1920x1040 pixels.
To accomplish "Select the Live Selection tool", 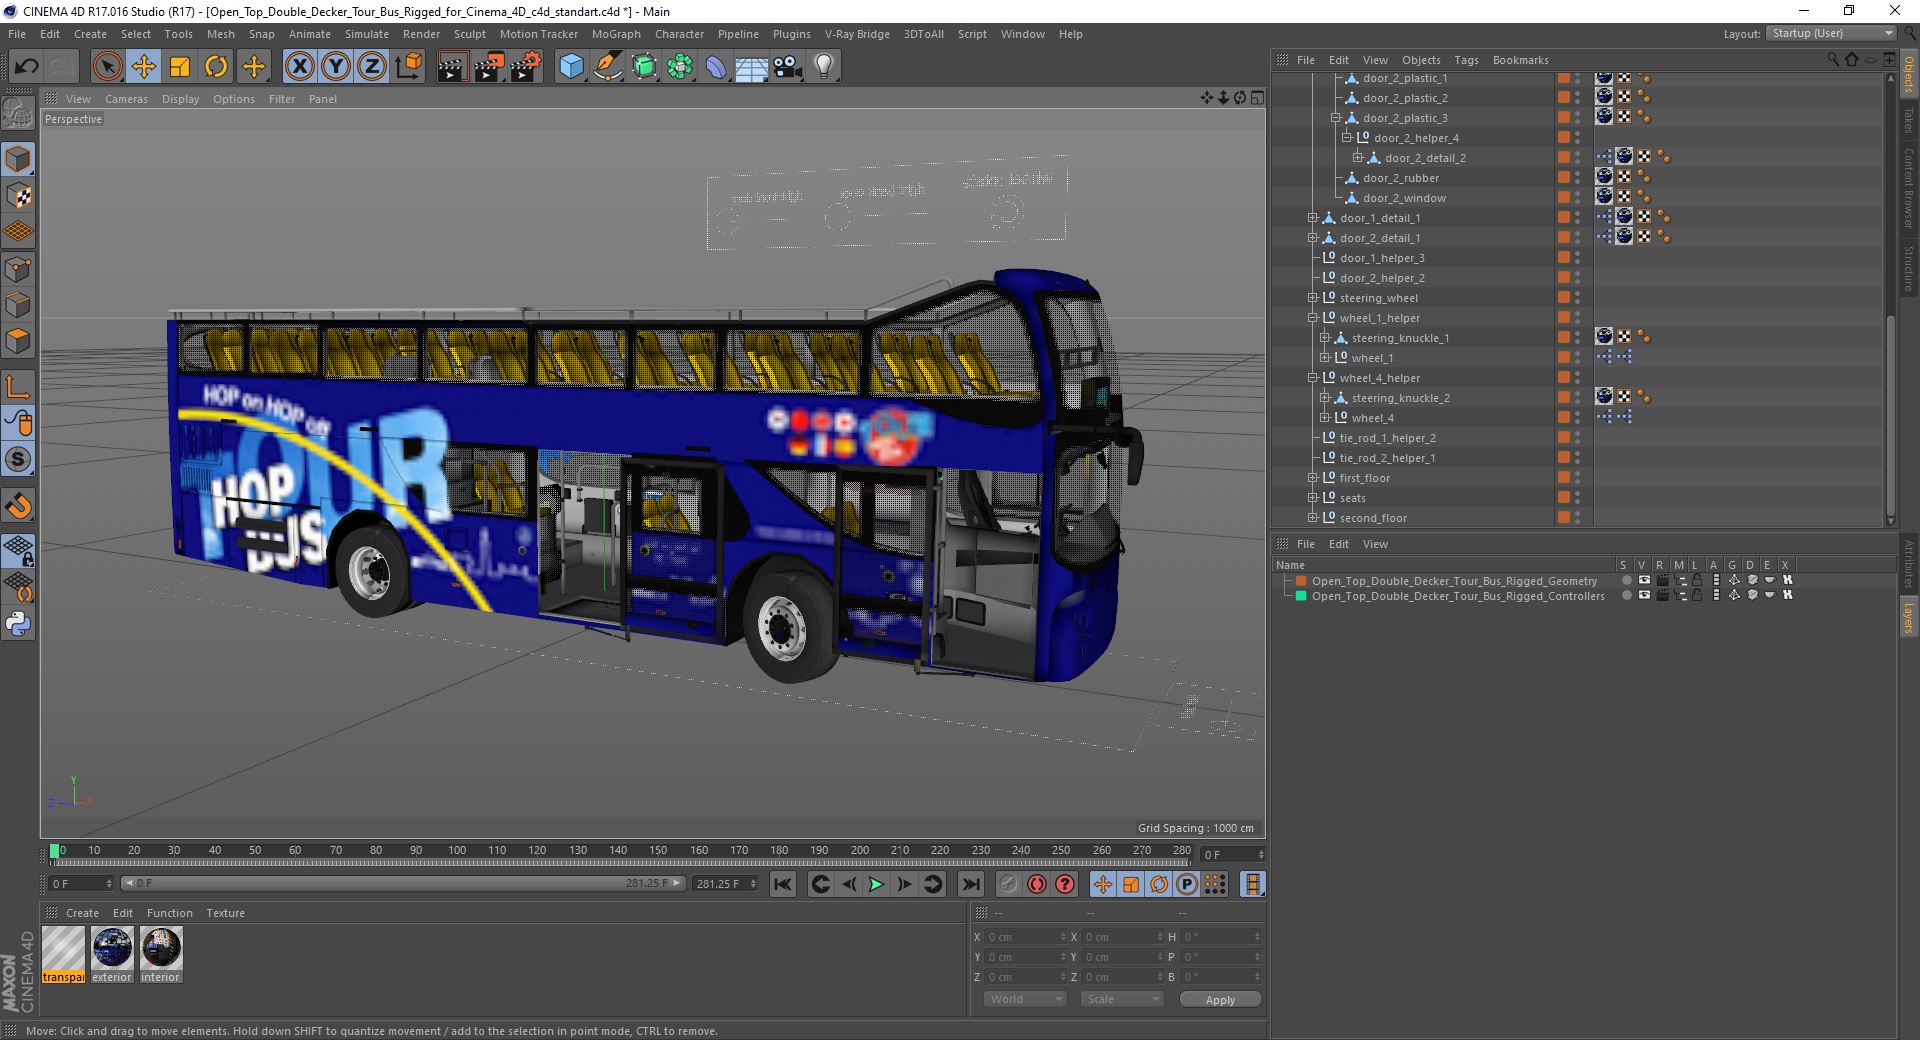I will point(107,67).
